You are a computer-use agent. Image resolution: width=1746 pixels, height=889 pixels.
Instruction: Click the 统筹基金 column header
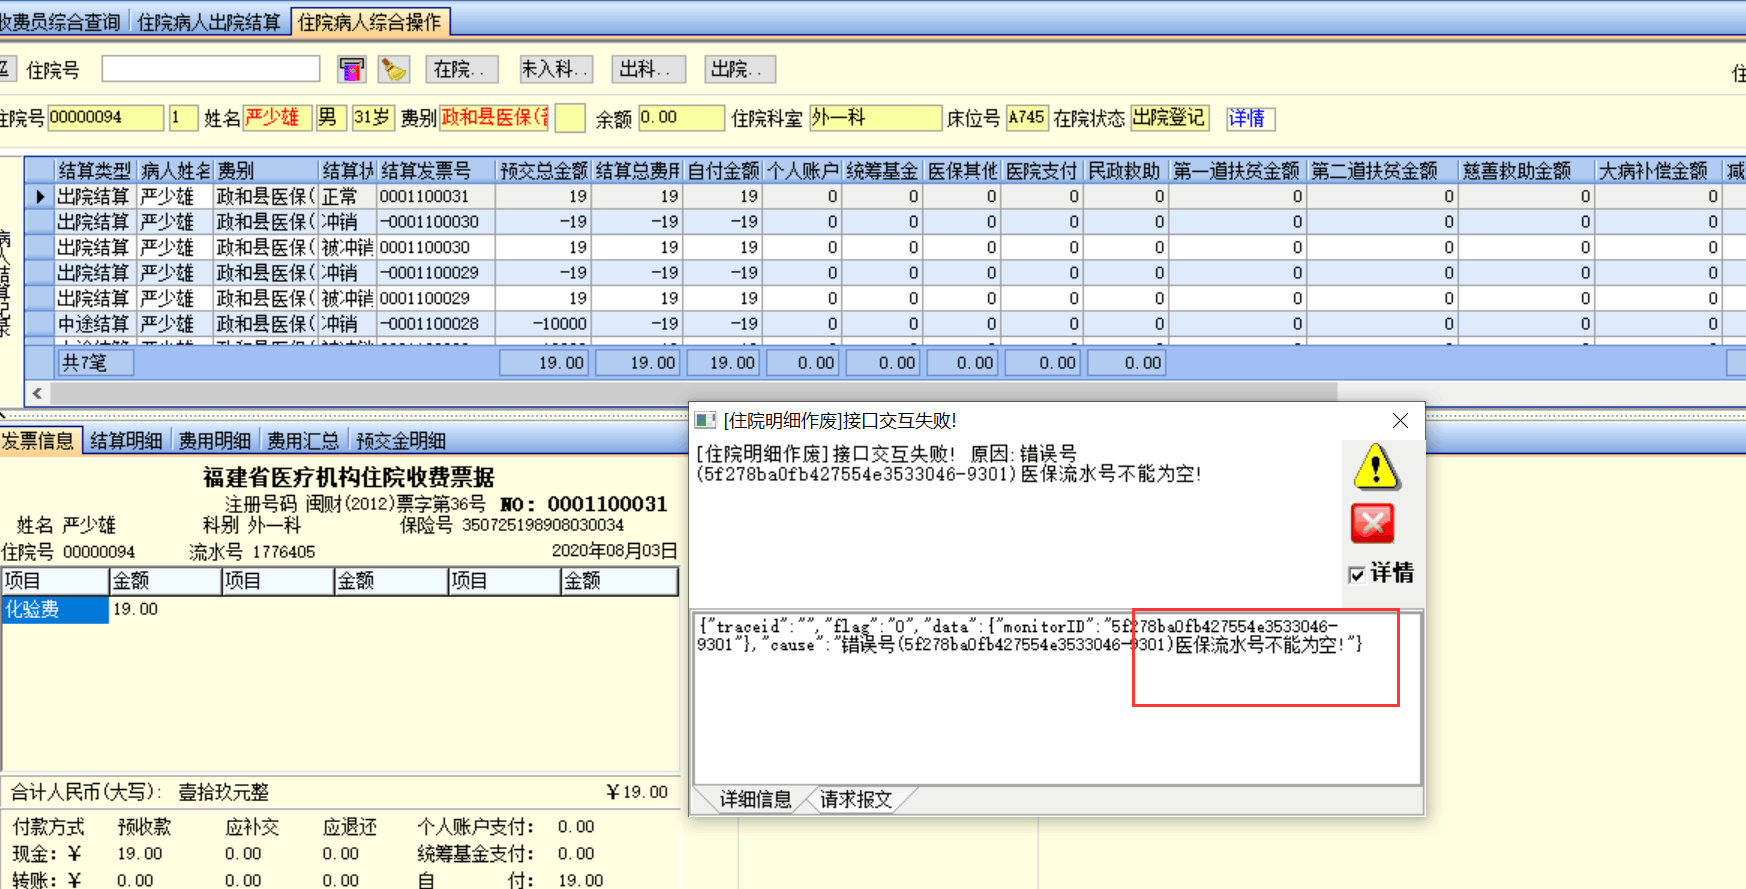[x=882, y=171]
